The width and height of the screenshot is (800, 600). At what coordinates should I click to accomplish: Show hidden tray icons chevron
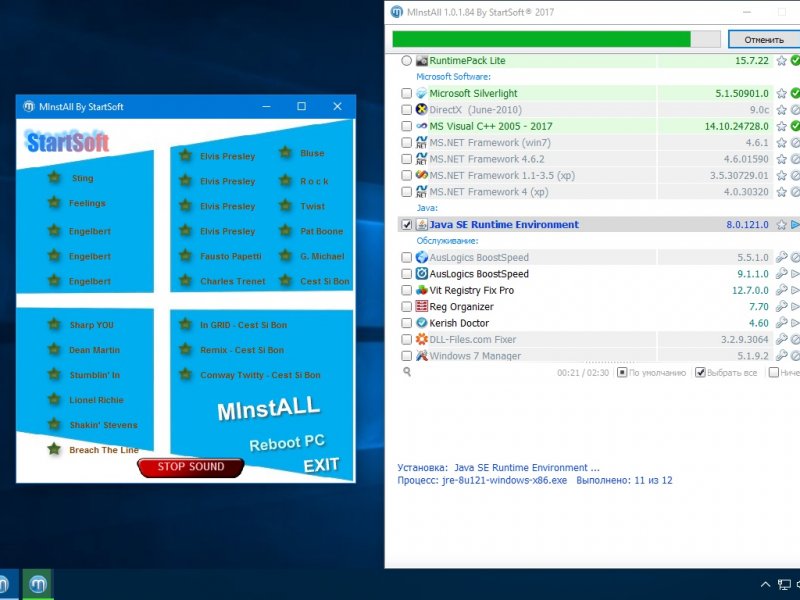(x=765, y=585)
